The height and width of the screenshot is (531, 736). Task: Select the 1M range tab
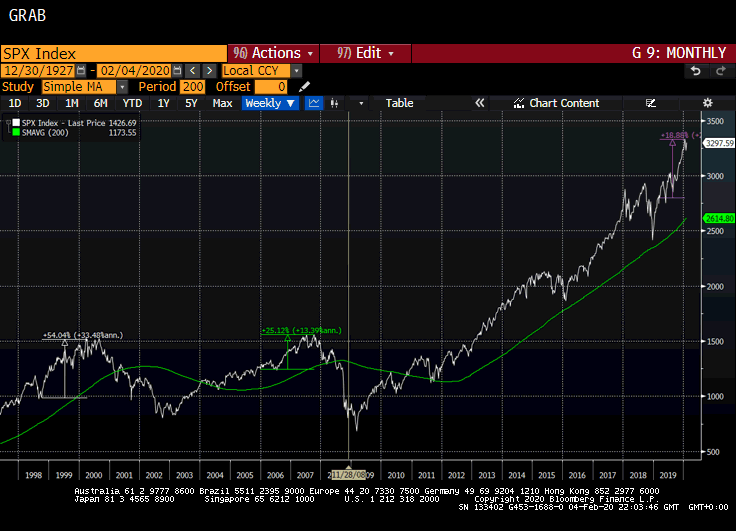pyautogui.click(x=71, y=103)
